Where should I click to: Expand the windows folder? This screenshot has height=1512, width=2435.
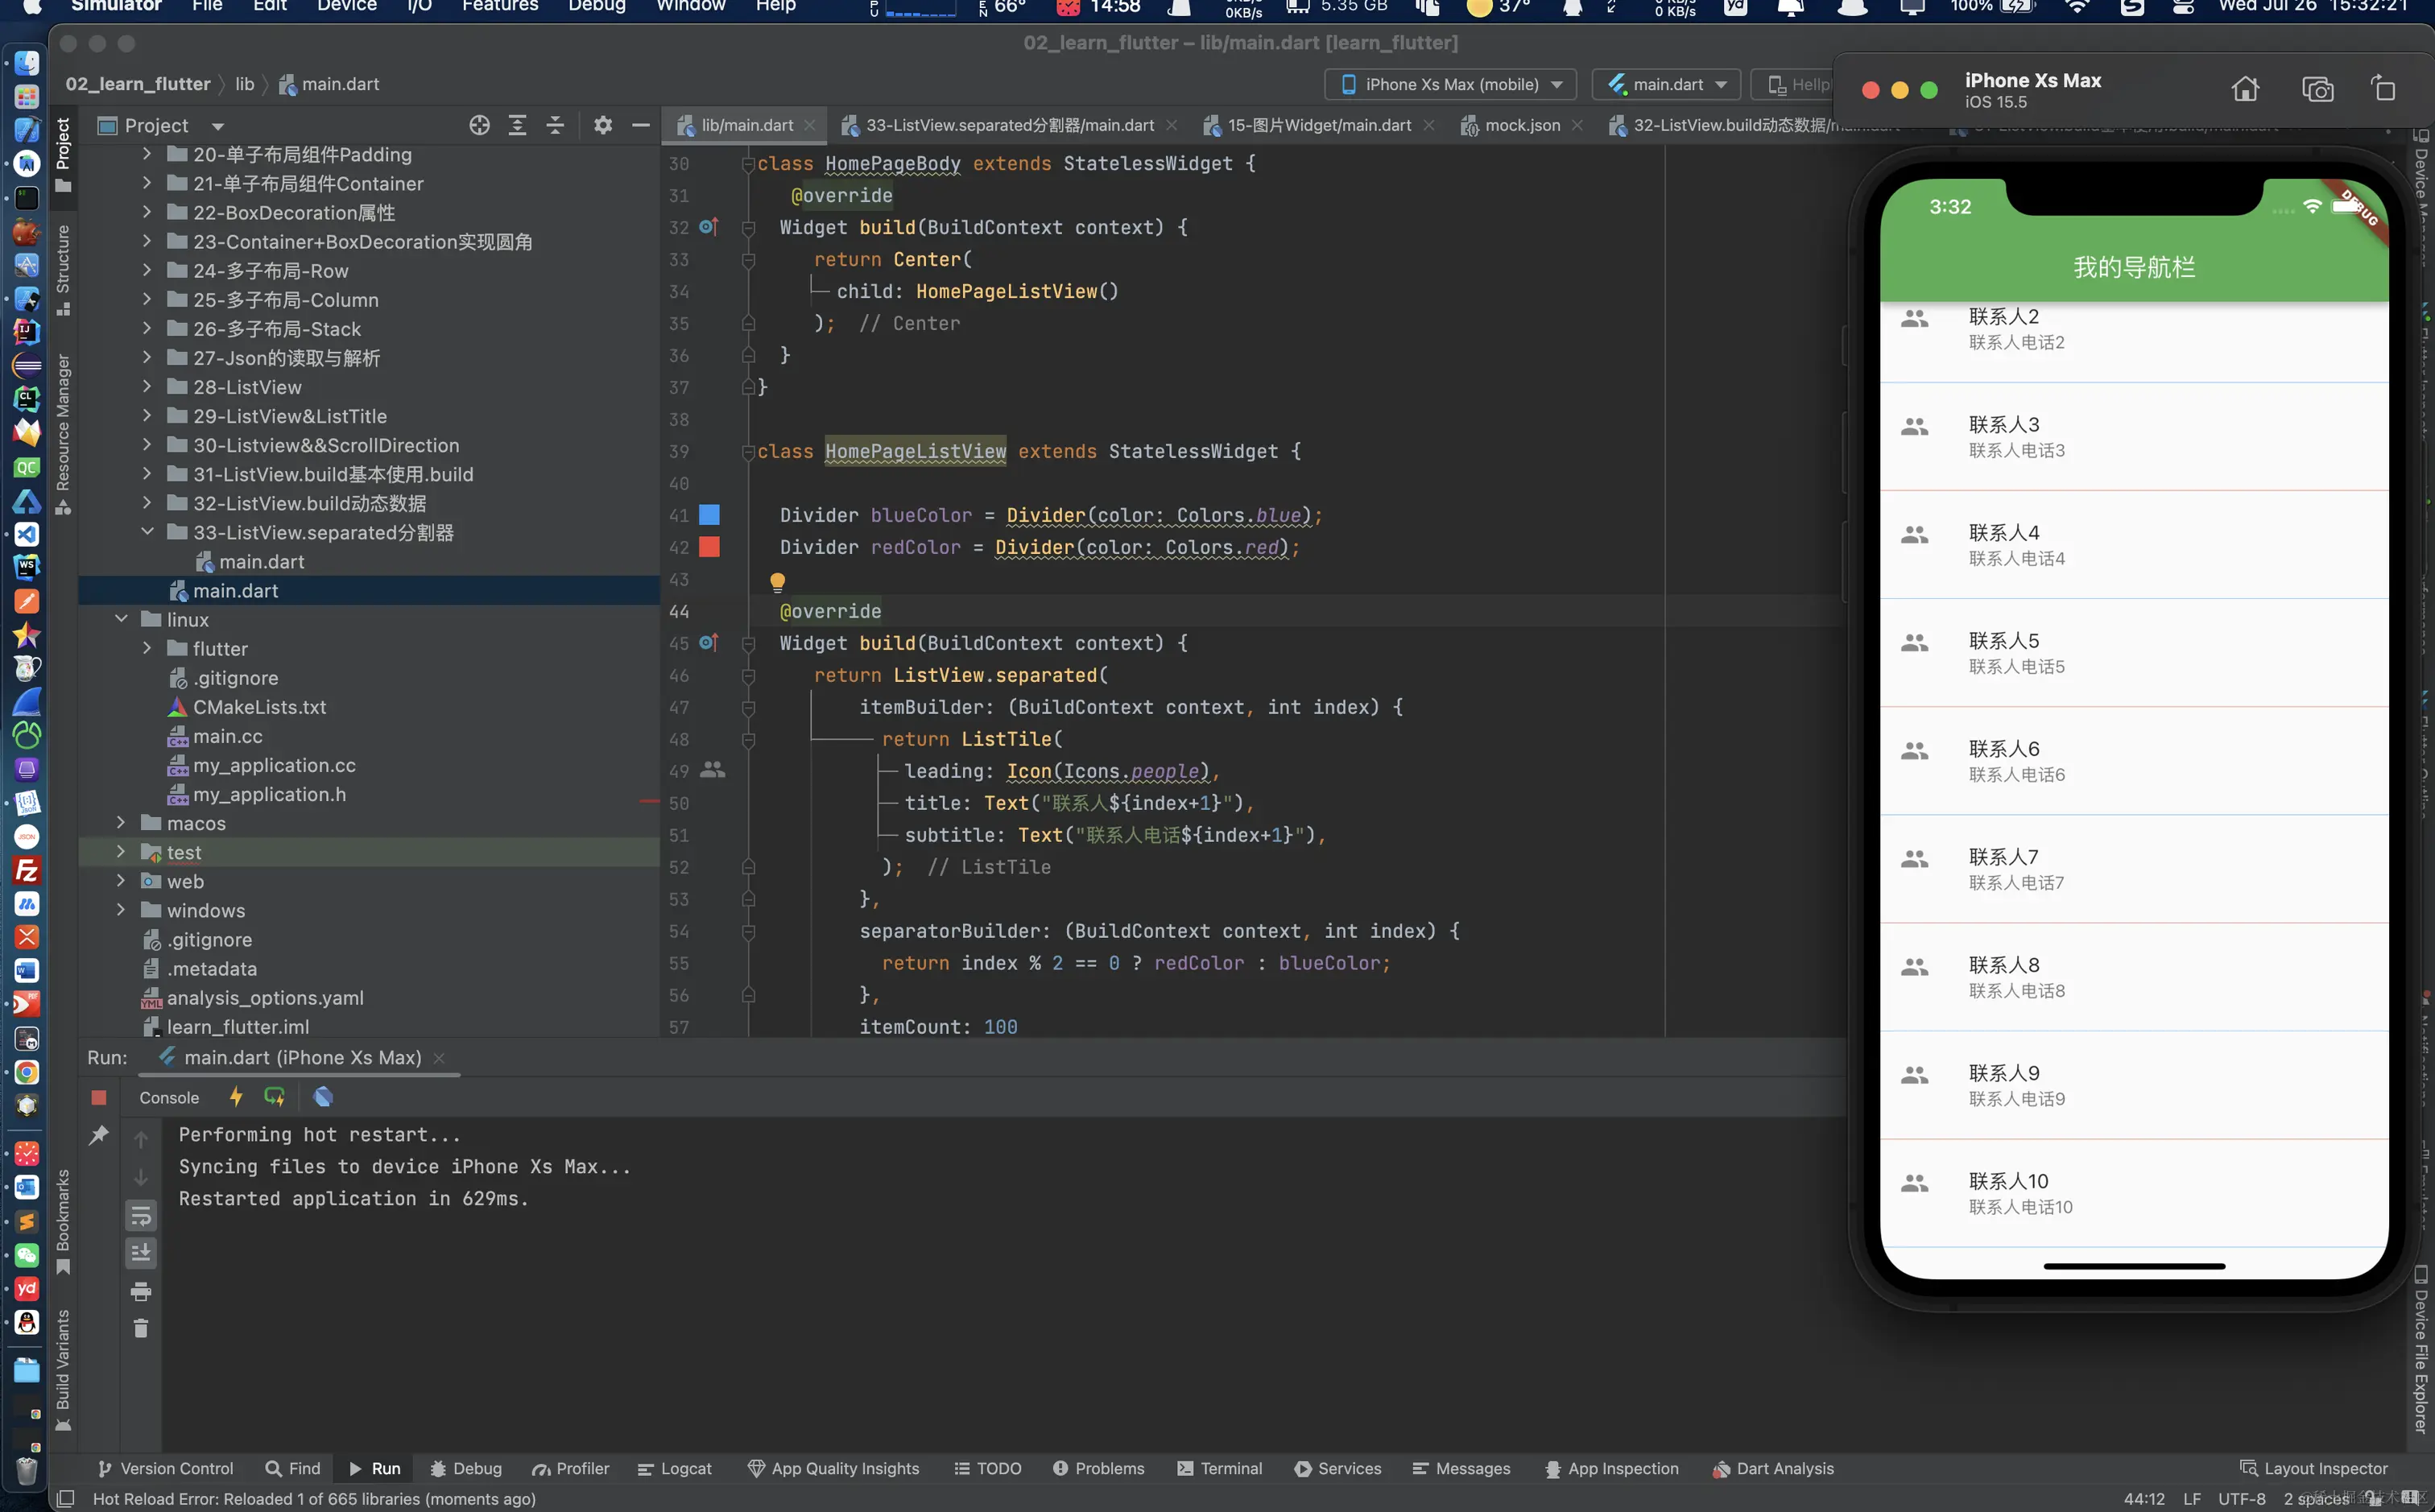121,910
